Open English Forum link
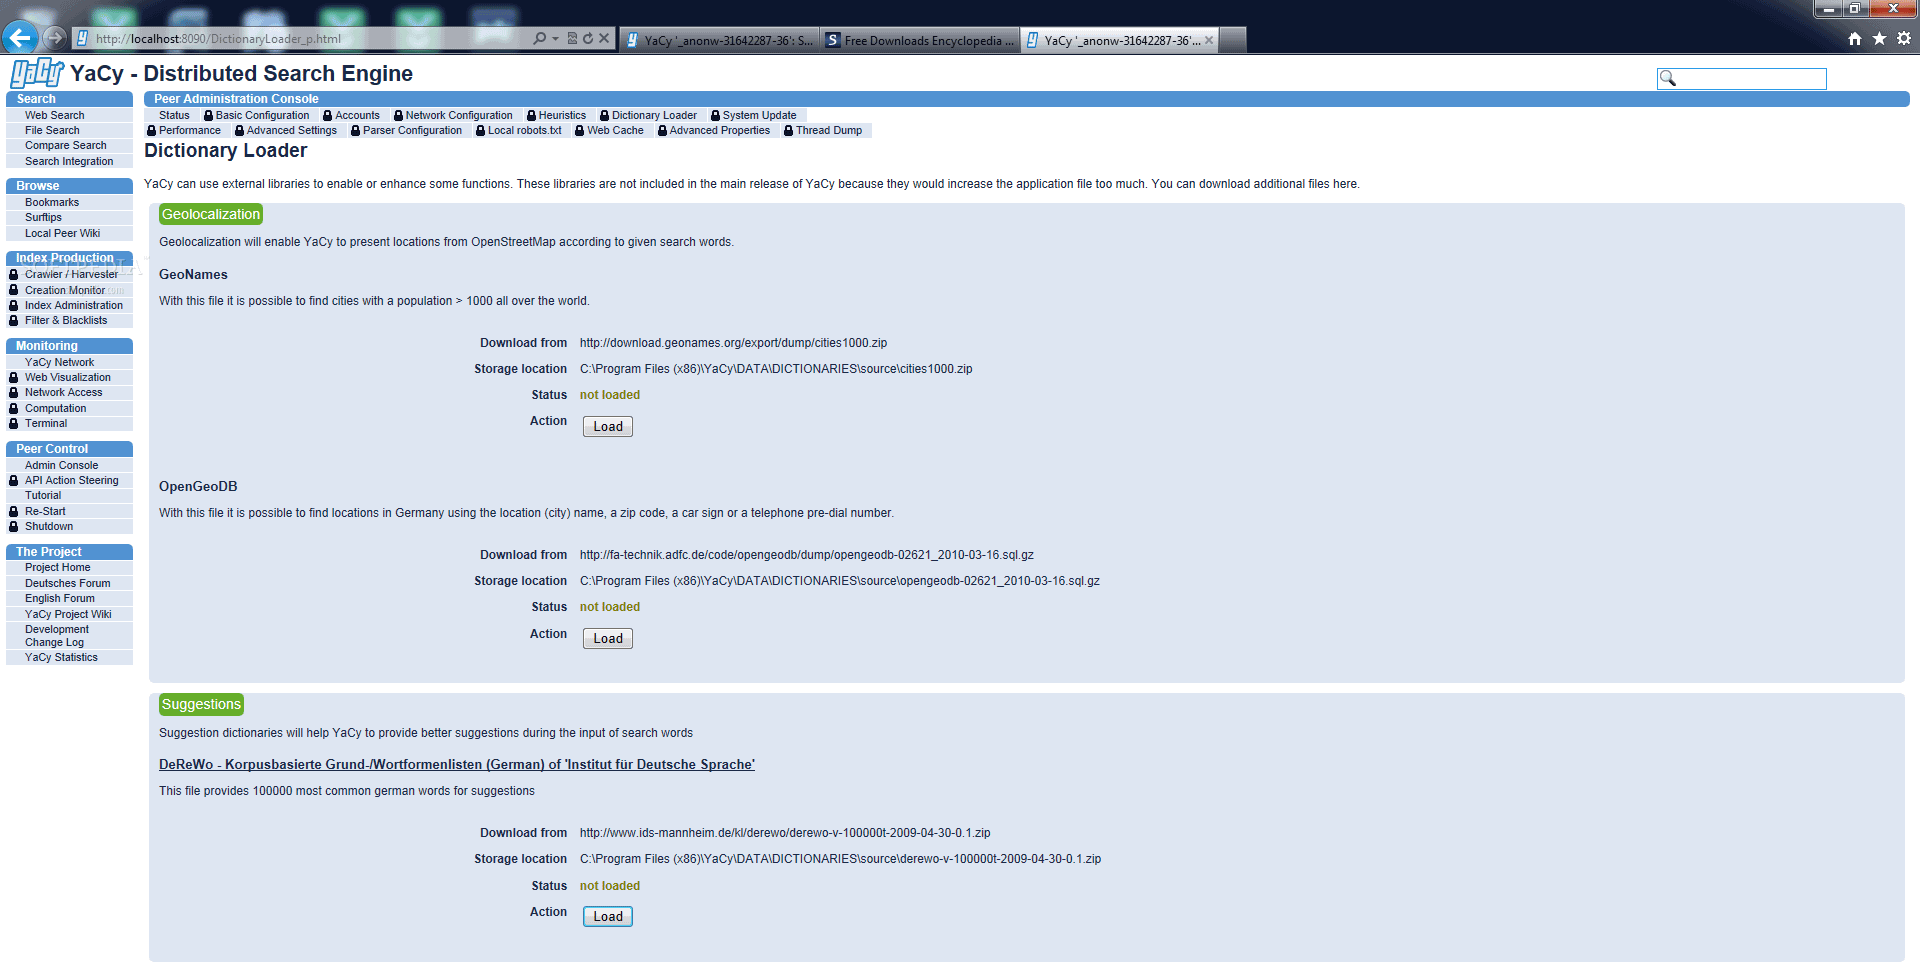 click(60, 598)
